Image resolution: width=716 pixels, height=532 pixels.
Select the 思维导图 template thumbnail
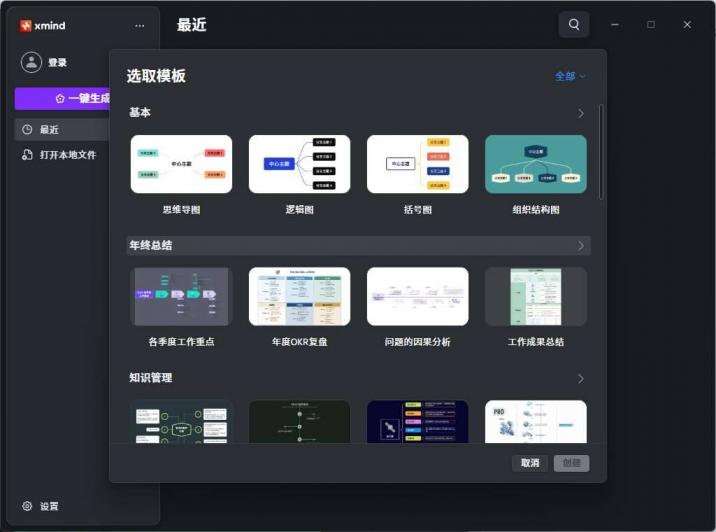(181, 164)
